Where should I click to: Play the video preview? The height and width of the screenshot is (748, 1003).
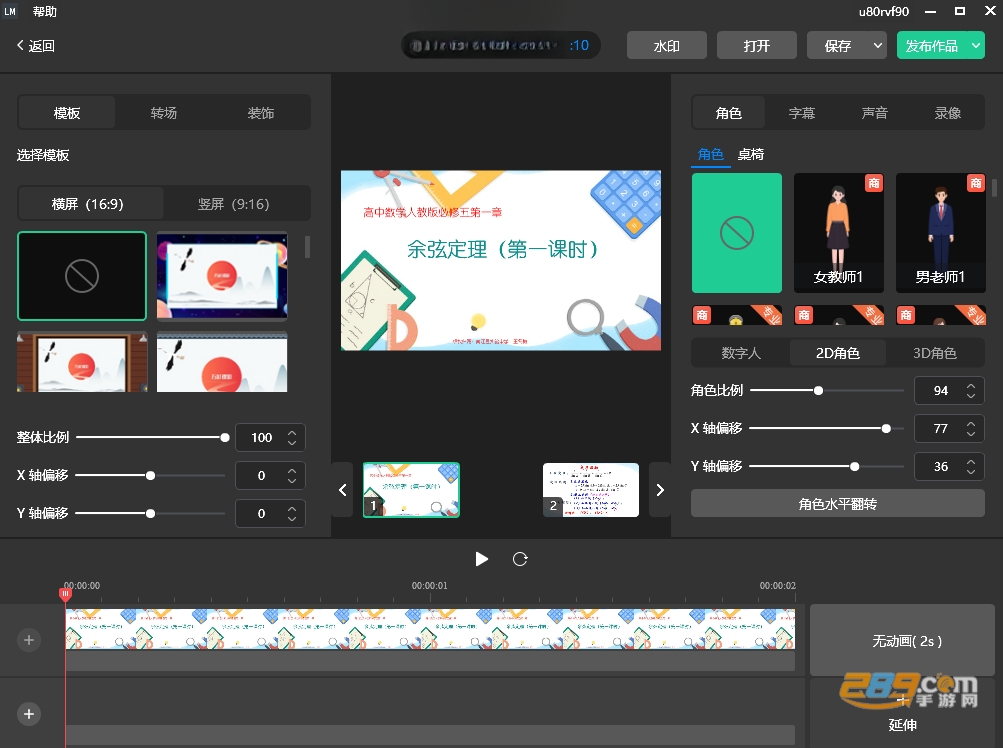click(482, 559)
